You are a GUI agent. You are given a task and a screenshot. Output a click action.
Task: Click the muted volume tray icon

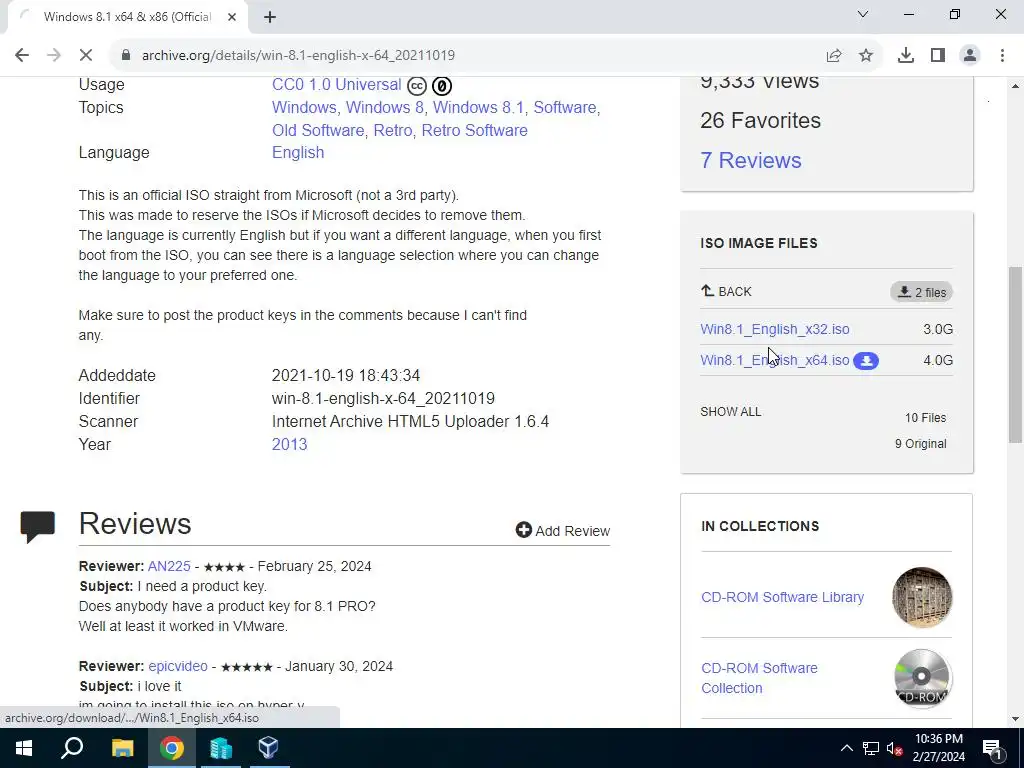[895, 748]
